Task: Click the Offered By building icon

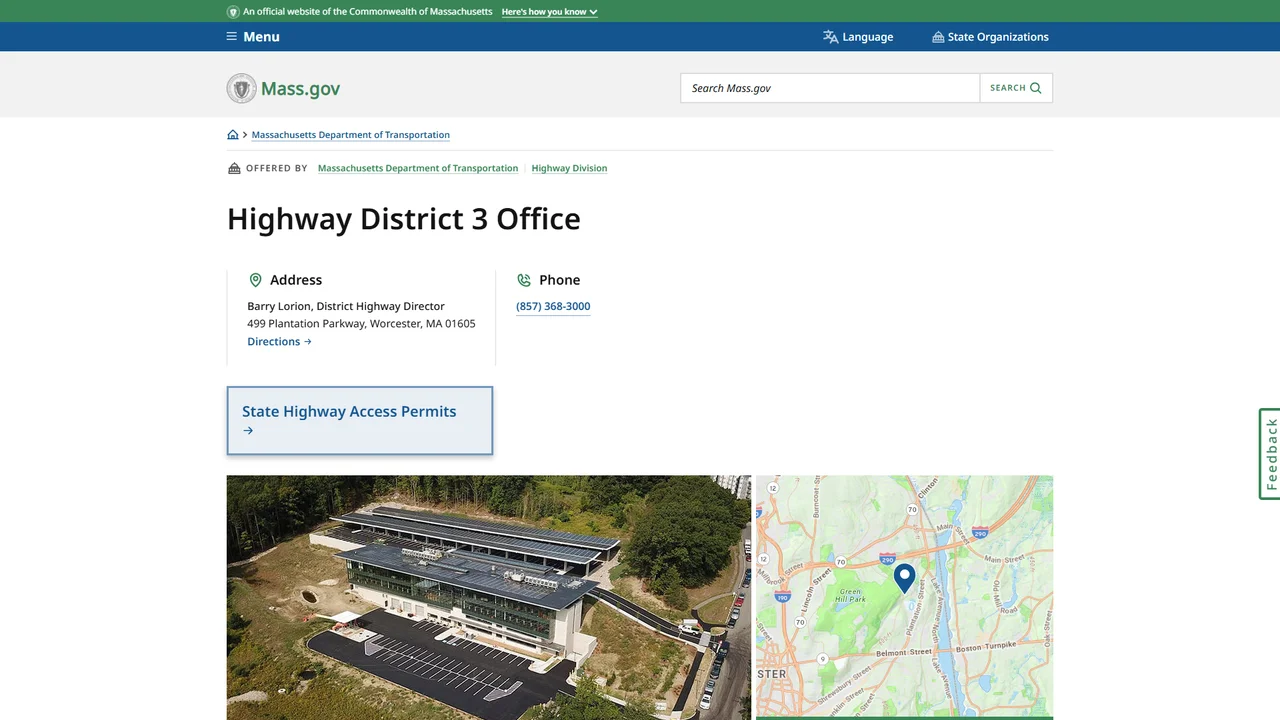Action: pyautogui.click(x=234, y=168)
